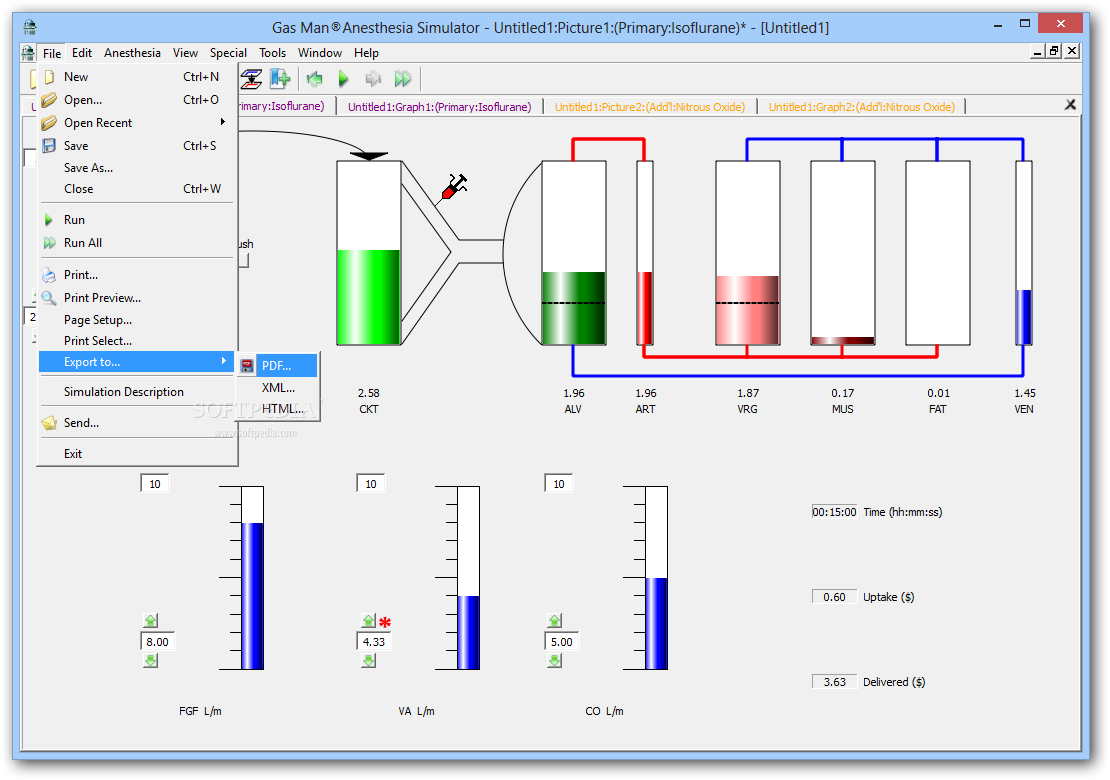Click the CO value field showing 5.00
This screenshot has width=1110, height=780.
pyautogui.click(x=561, y=641)
